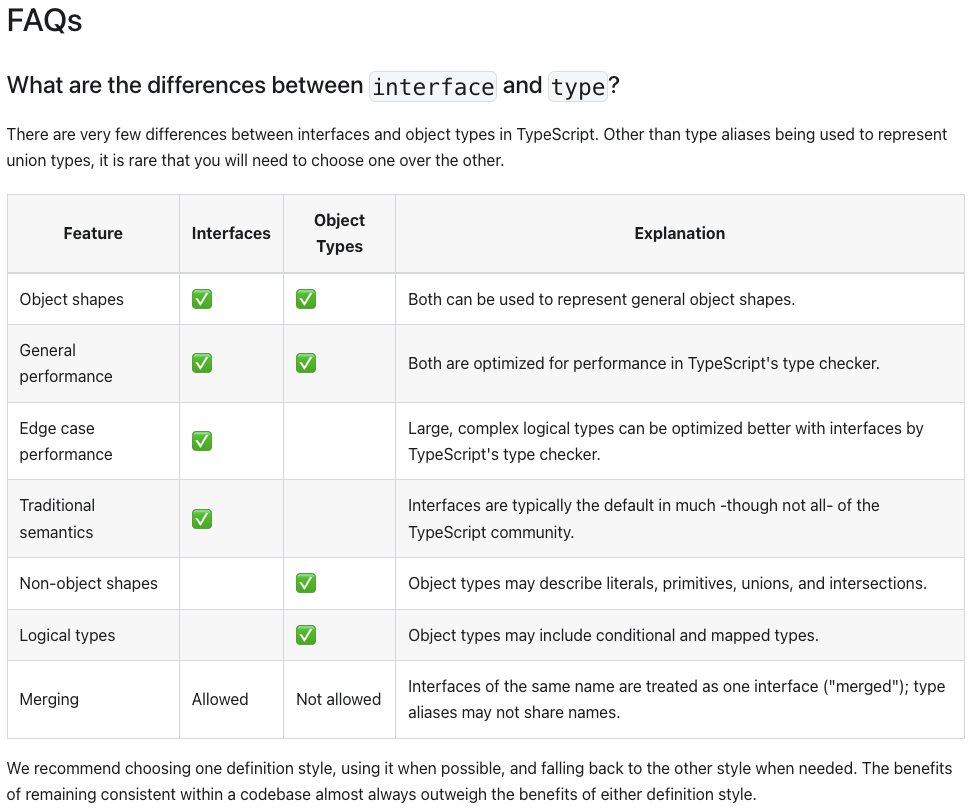Click the Interfaces checkmark for Object shapes
Image resolution: width=975 pixels, height=812 pixels.
point(202,299)
